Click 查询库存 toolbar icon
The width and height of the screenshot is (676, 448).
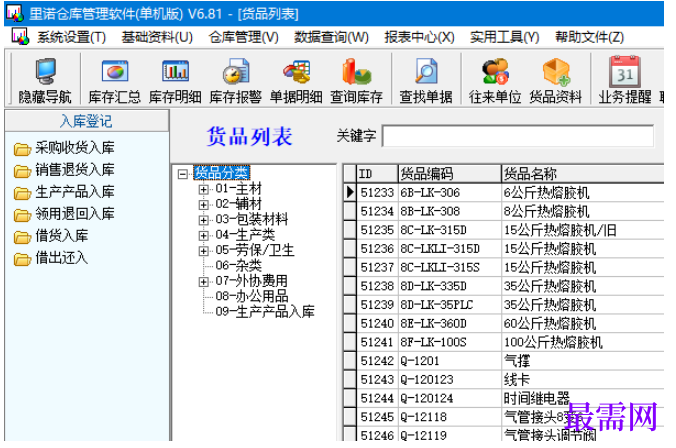[x=356, y=71]
